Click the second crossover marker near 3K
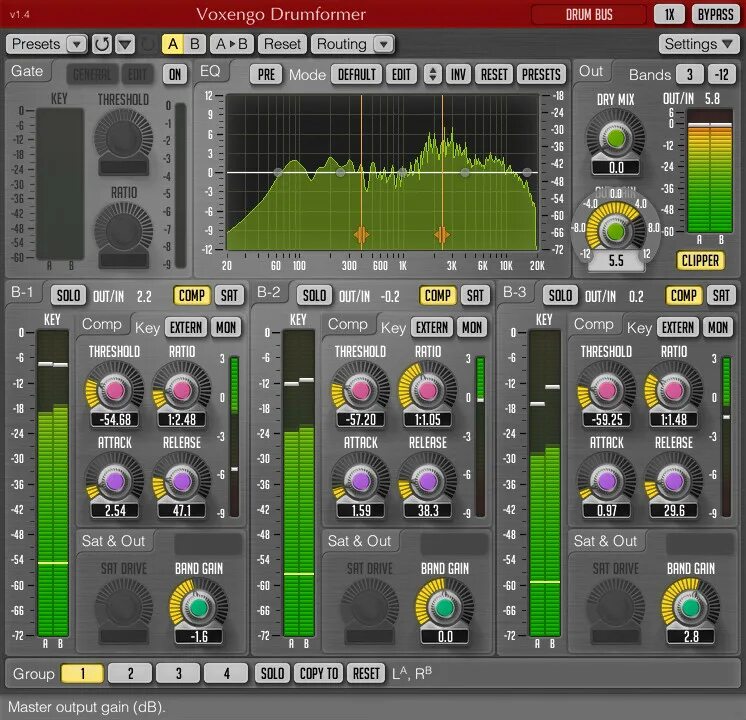 pyautogui.click(x=442, y=235)
